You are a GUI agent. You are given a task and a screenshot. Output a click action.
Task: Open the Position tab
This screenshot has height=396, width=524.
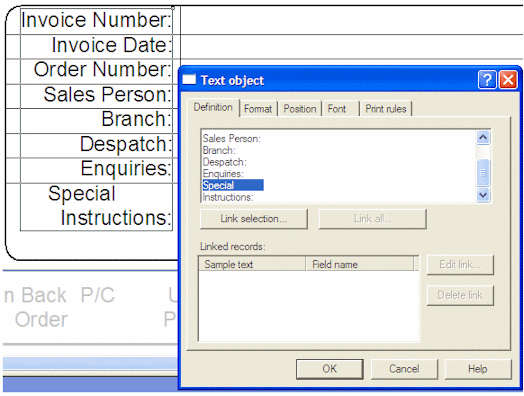pos(300,109)
